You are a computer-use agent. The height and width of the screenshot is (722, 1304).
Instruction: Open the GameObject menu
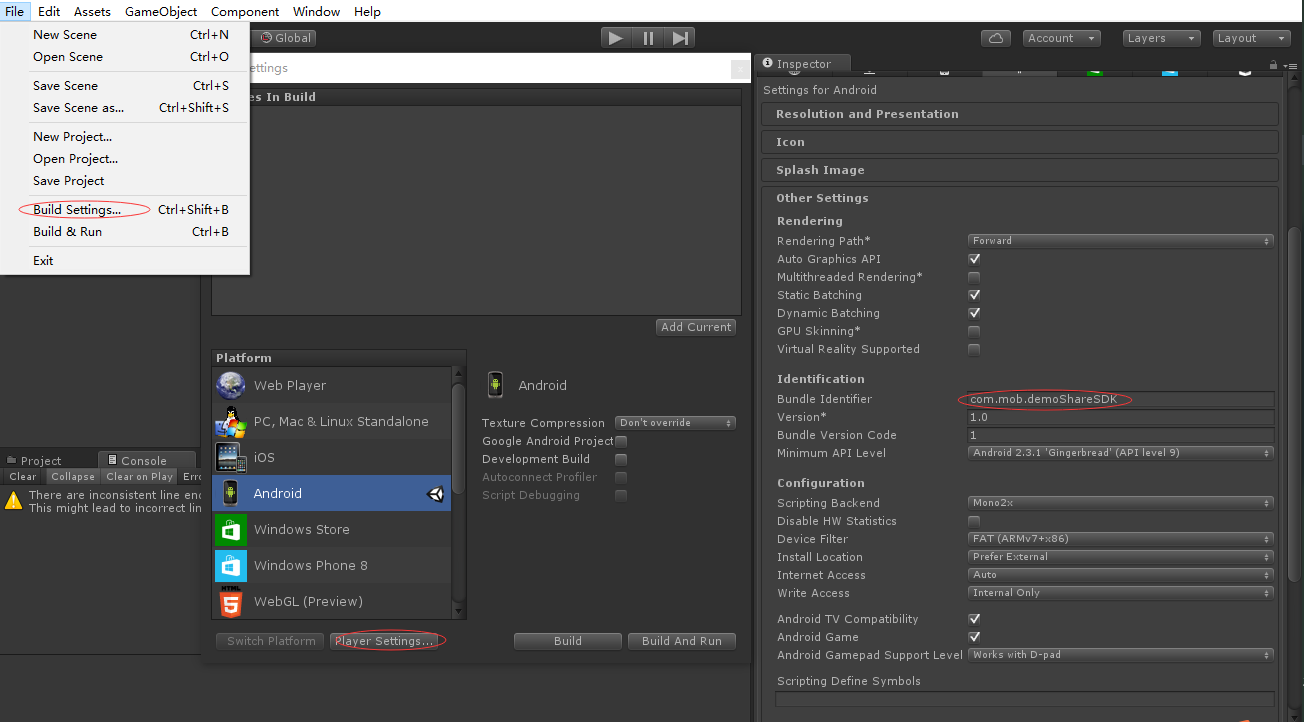coord(161,12)
